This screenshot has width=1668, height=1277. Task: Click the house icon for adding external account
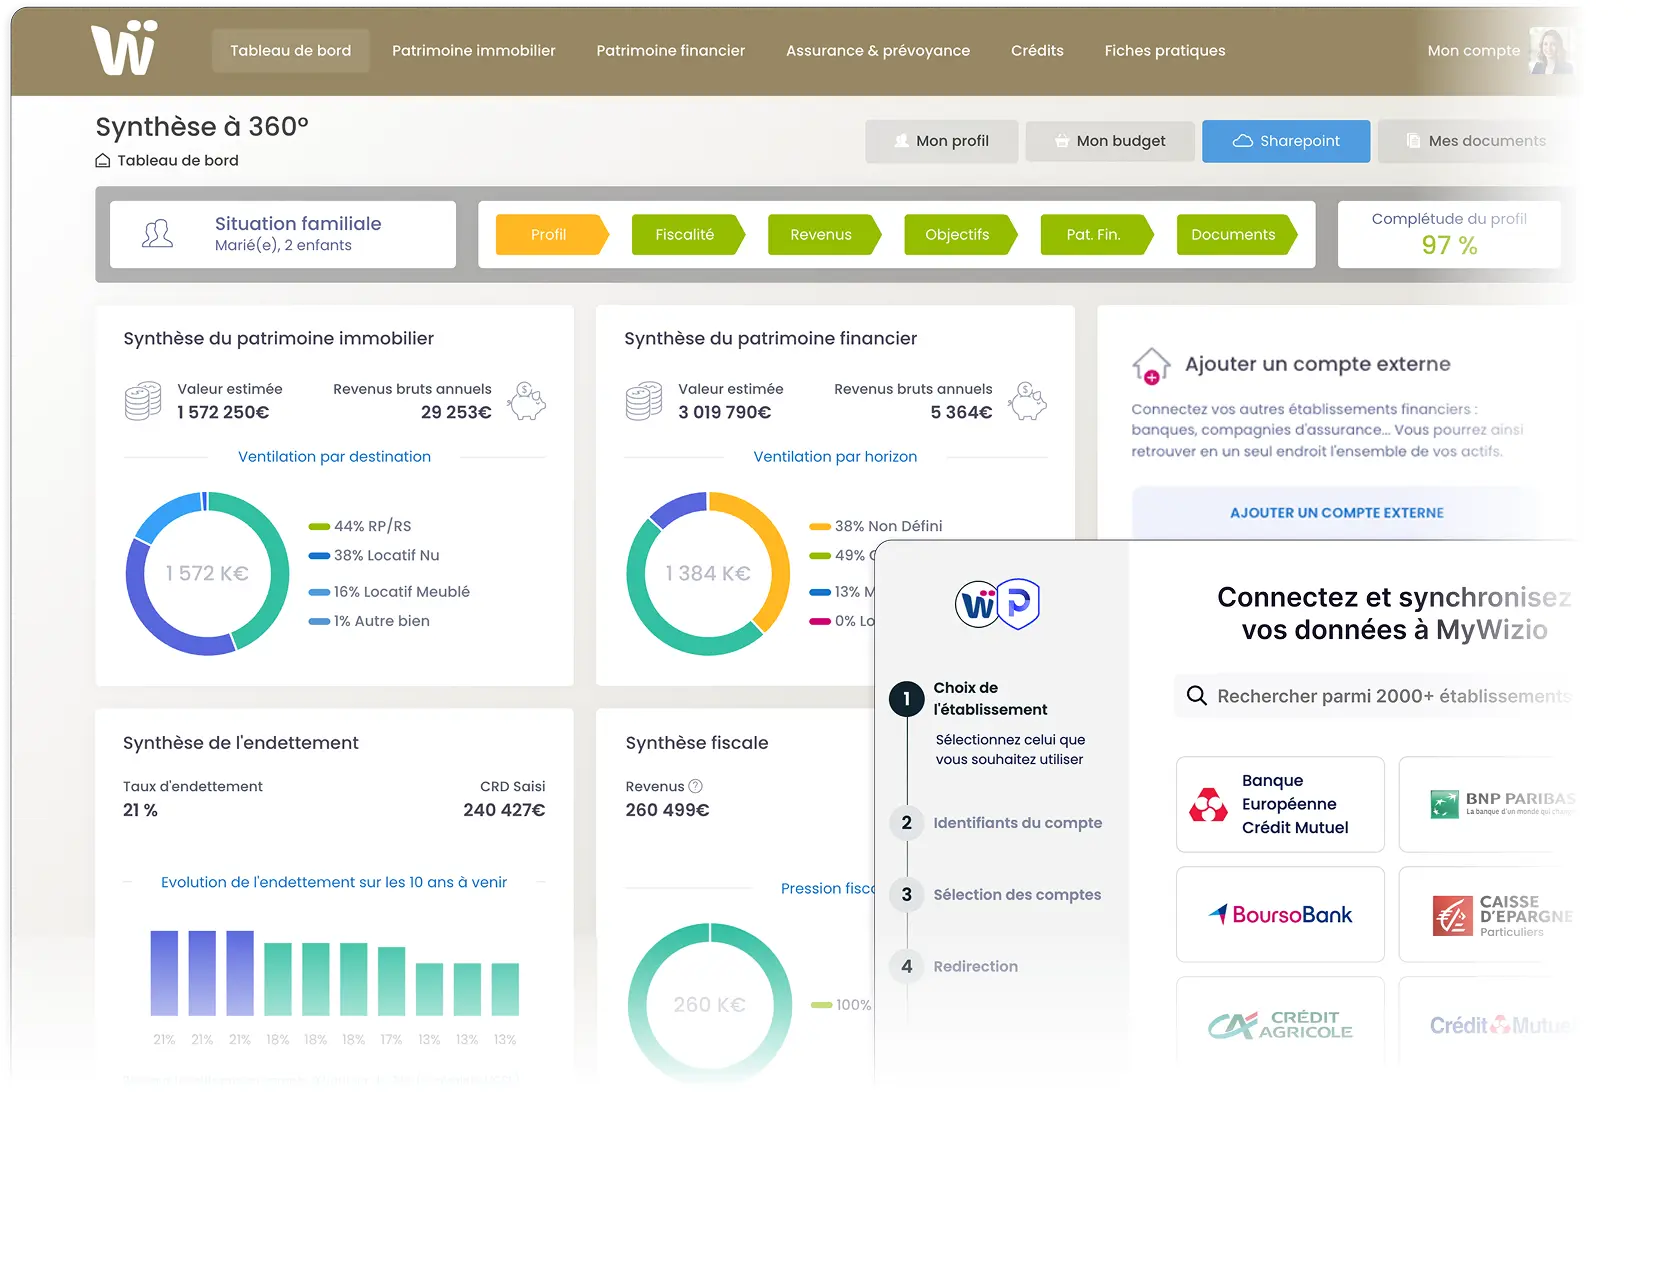(1151, 366)
